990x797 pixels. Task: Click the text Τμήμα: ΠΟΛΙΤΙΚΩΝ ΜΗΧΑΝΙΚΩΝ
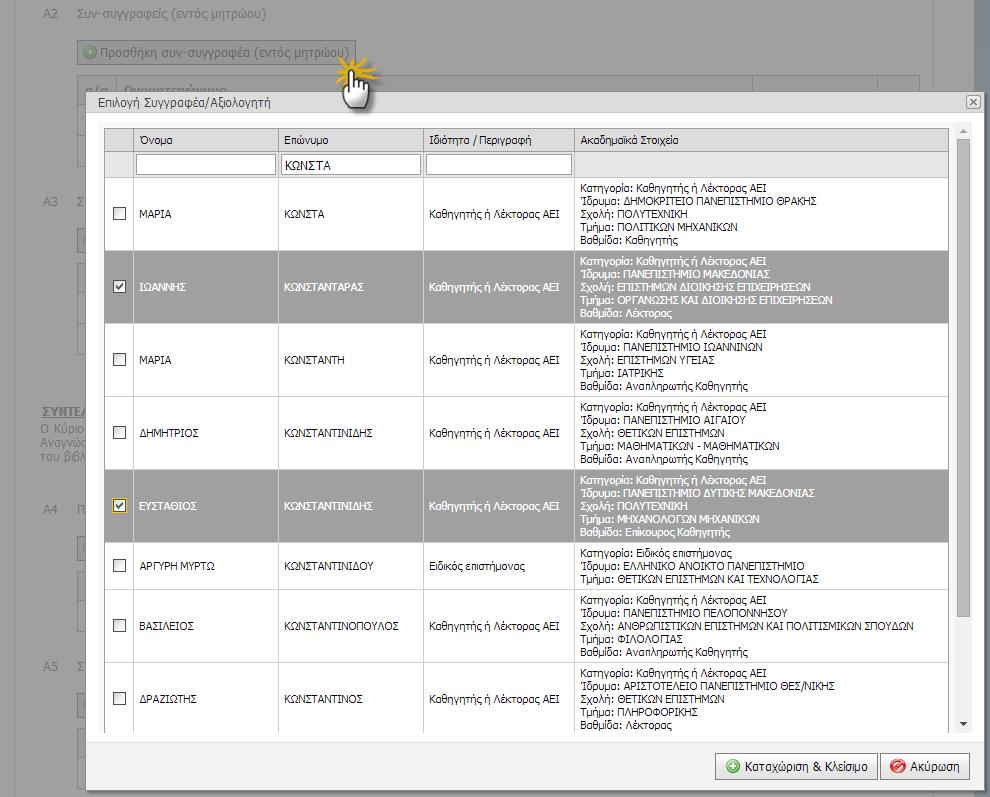point(659,227)
